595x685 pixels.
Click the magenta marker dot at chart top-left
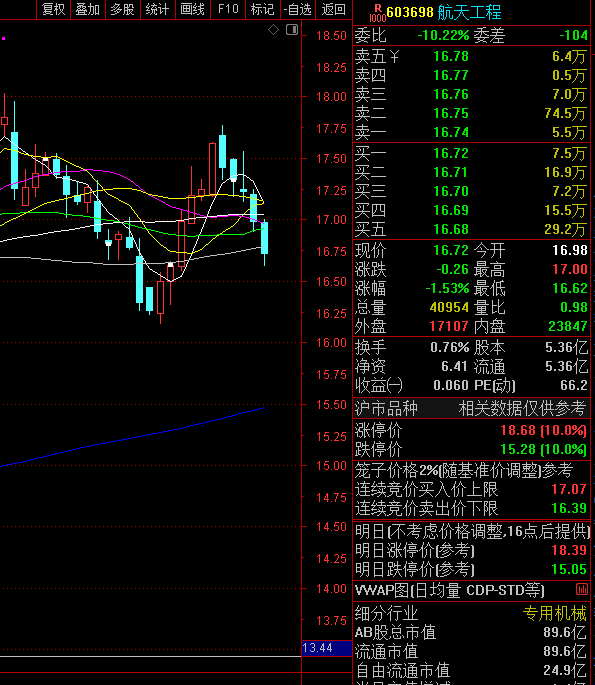coord(3,38)
